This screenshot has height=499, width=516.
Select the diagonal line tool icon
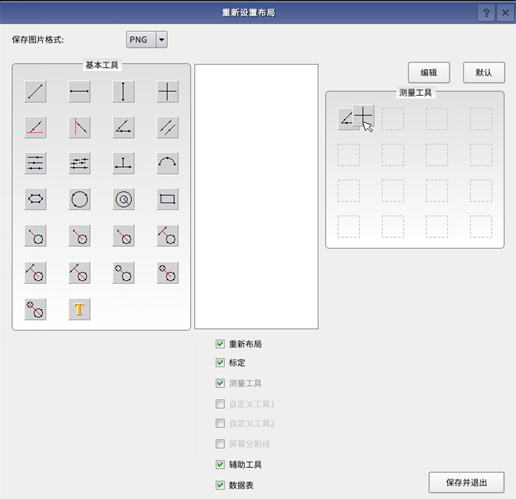(x=35, y=91)
